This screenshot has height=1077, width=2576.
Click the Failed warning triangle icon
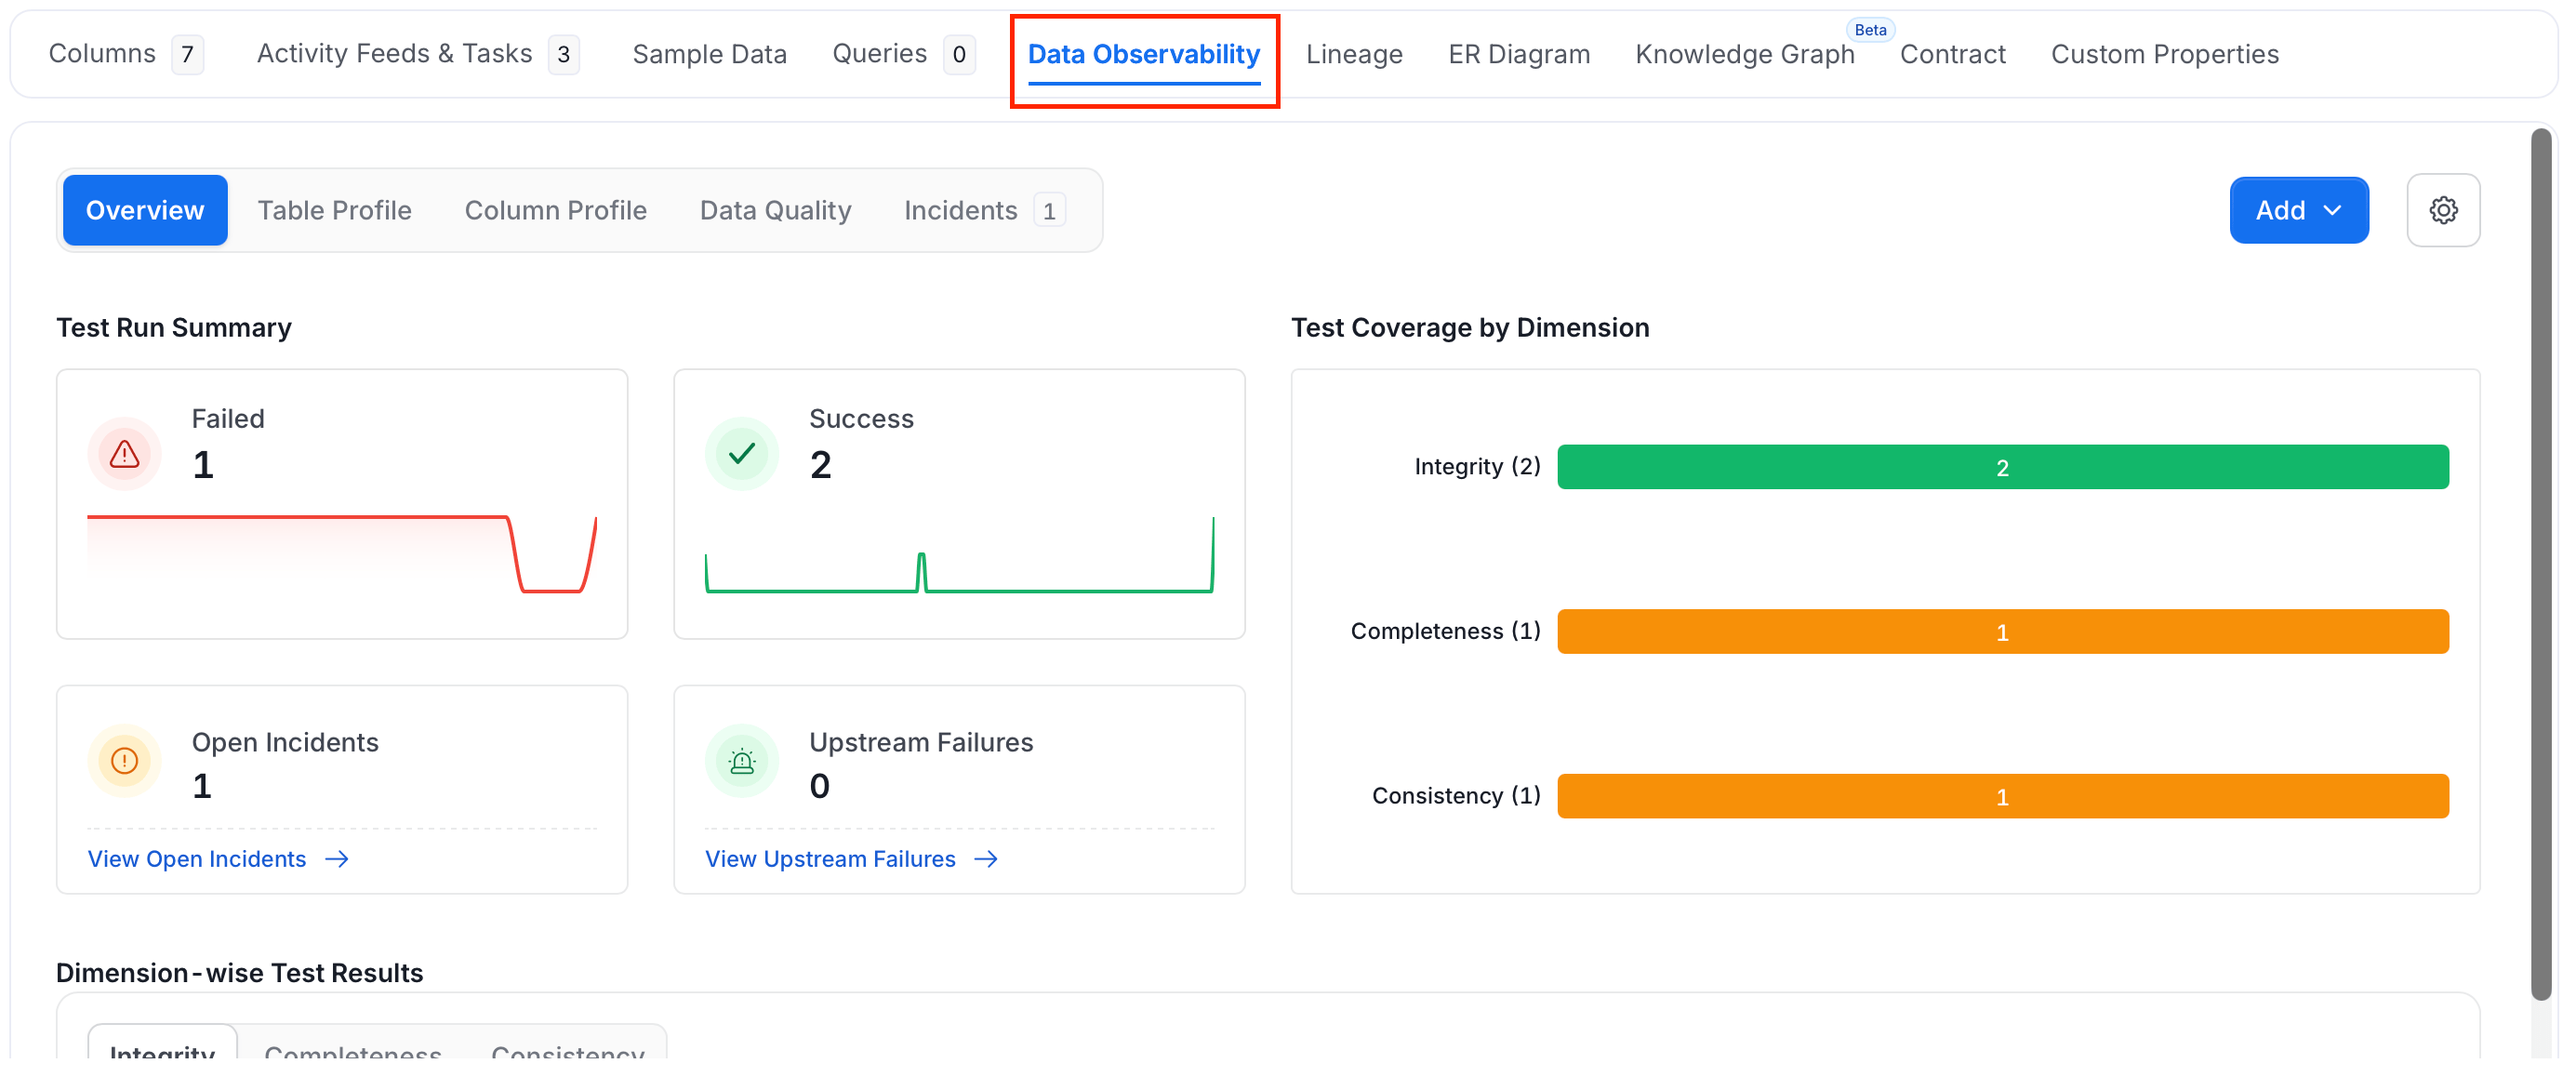point(125,453)
